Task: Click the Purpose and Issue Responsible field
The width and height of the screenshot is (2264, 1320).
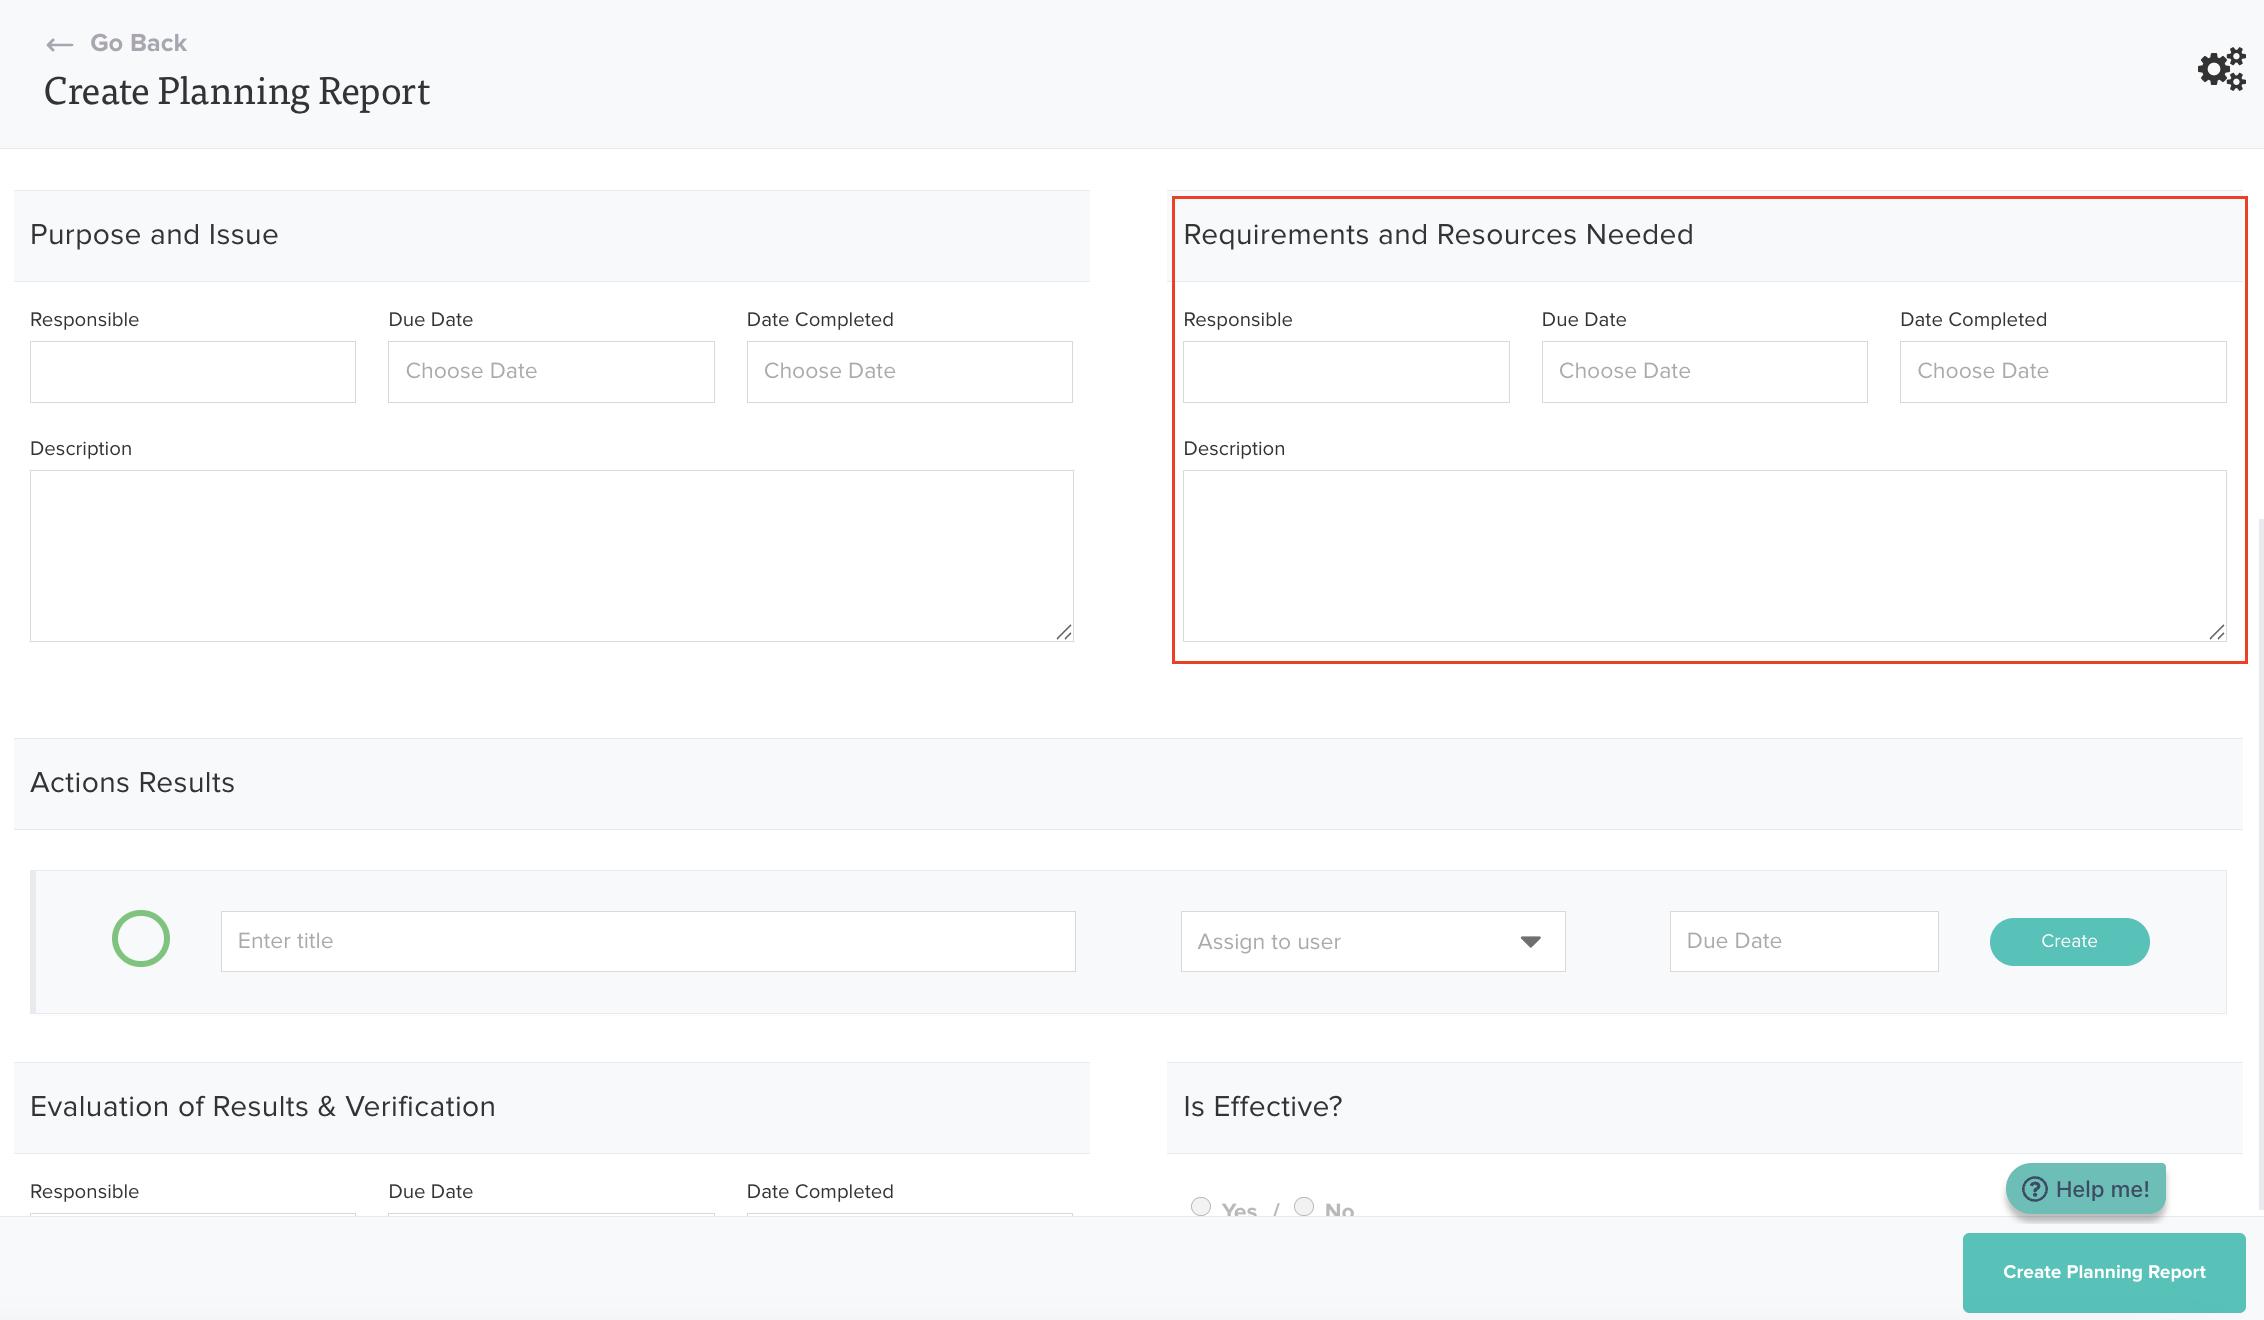Action: (193, 372)
